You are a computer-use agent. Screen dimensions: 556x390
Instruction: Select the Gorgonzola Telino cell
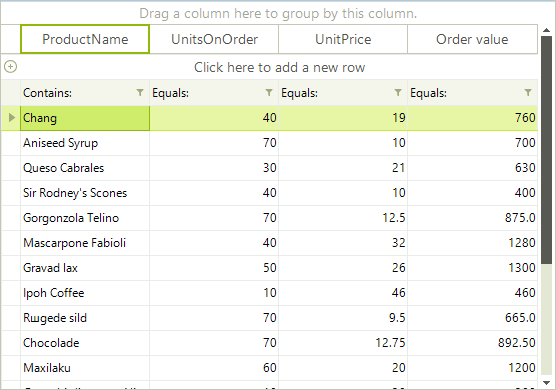[85, 218]
